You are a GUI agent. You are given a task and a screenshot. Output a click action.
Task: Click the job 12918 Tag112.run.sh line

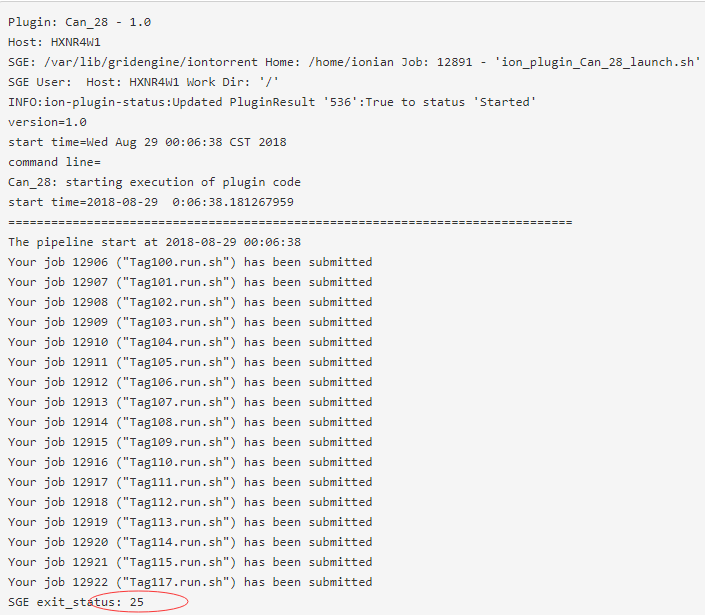point(190,502)
